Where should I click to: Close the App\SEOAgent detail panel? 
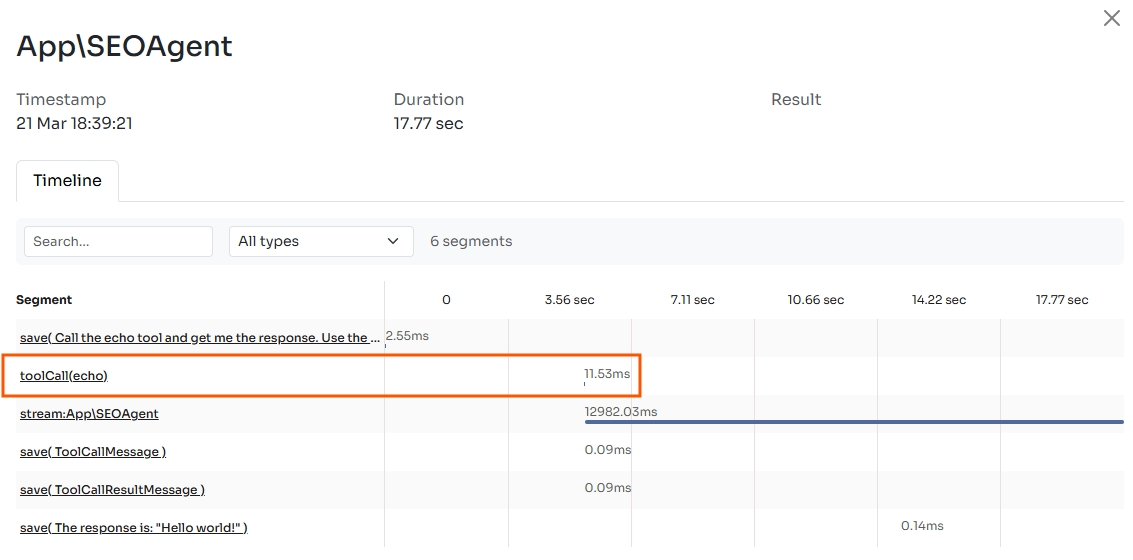point(1111,19)
